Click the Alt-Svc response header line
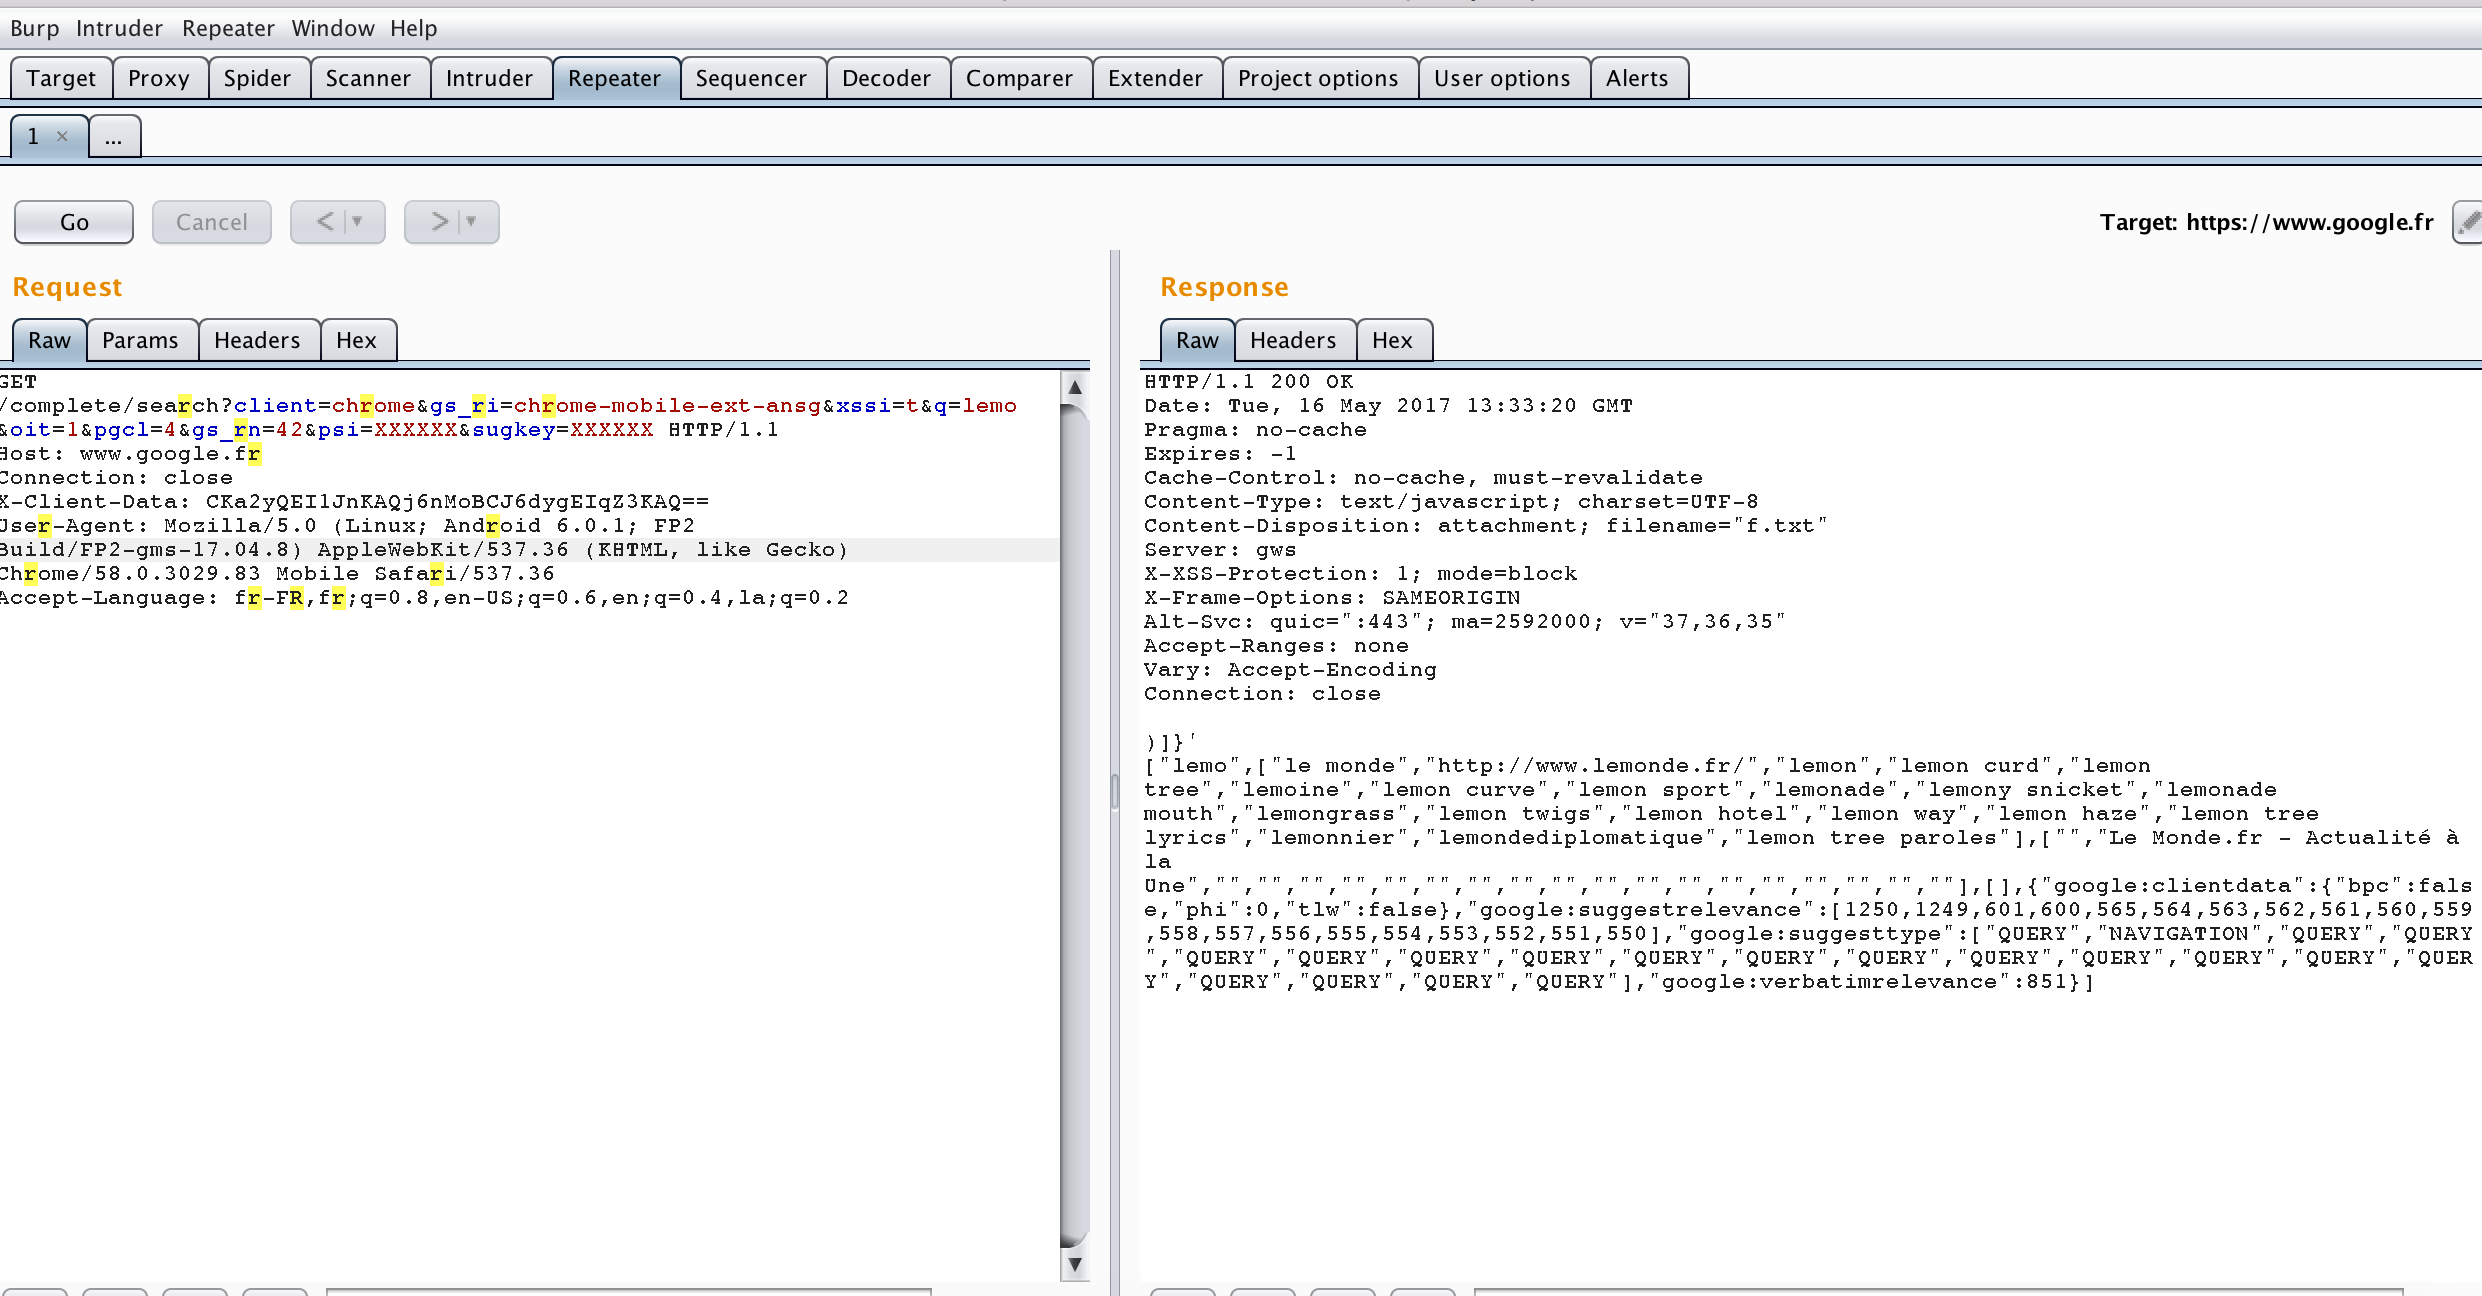2482x1296 pixels. 1465,622
